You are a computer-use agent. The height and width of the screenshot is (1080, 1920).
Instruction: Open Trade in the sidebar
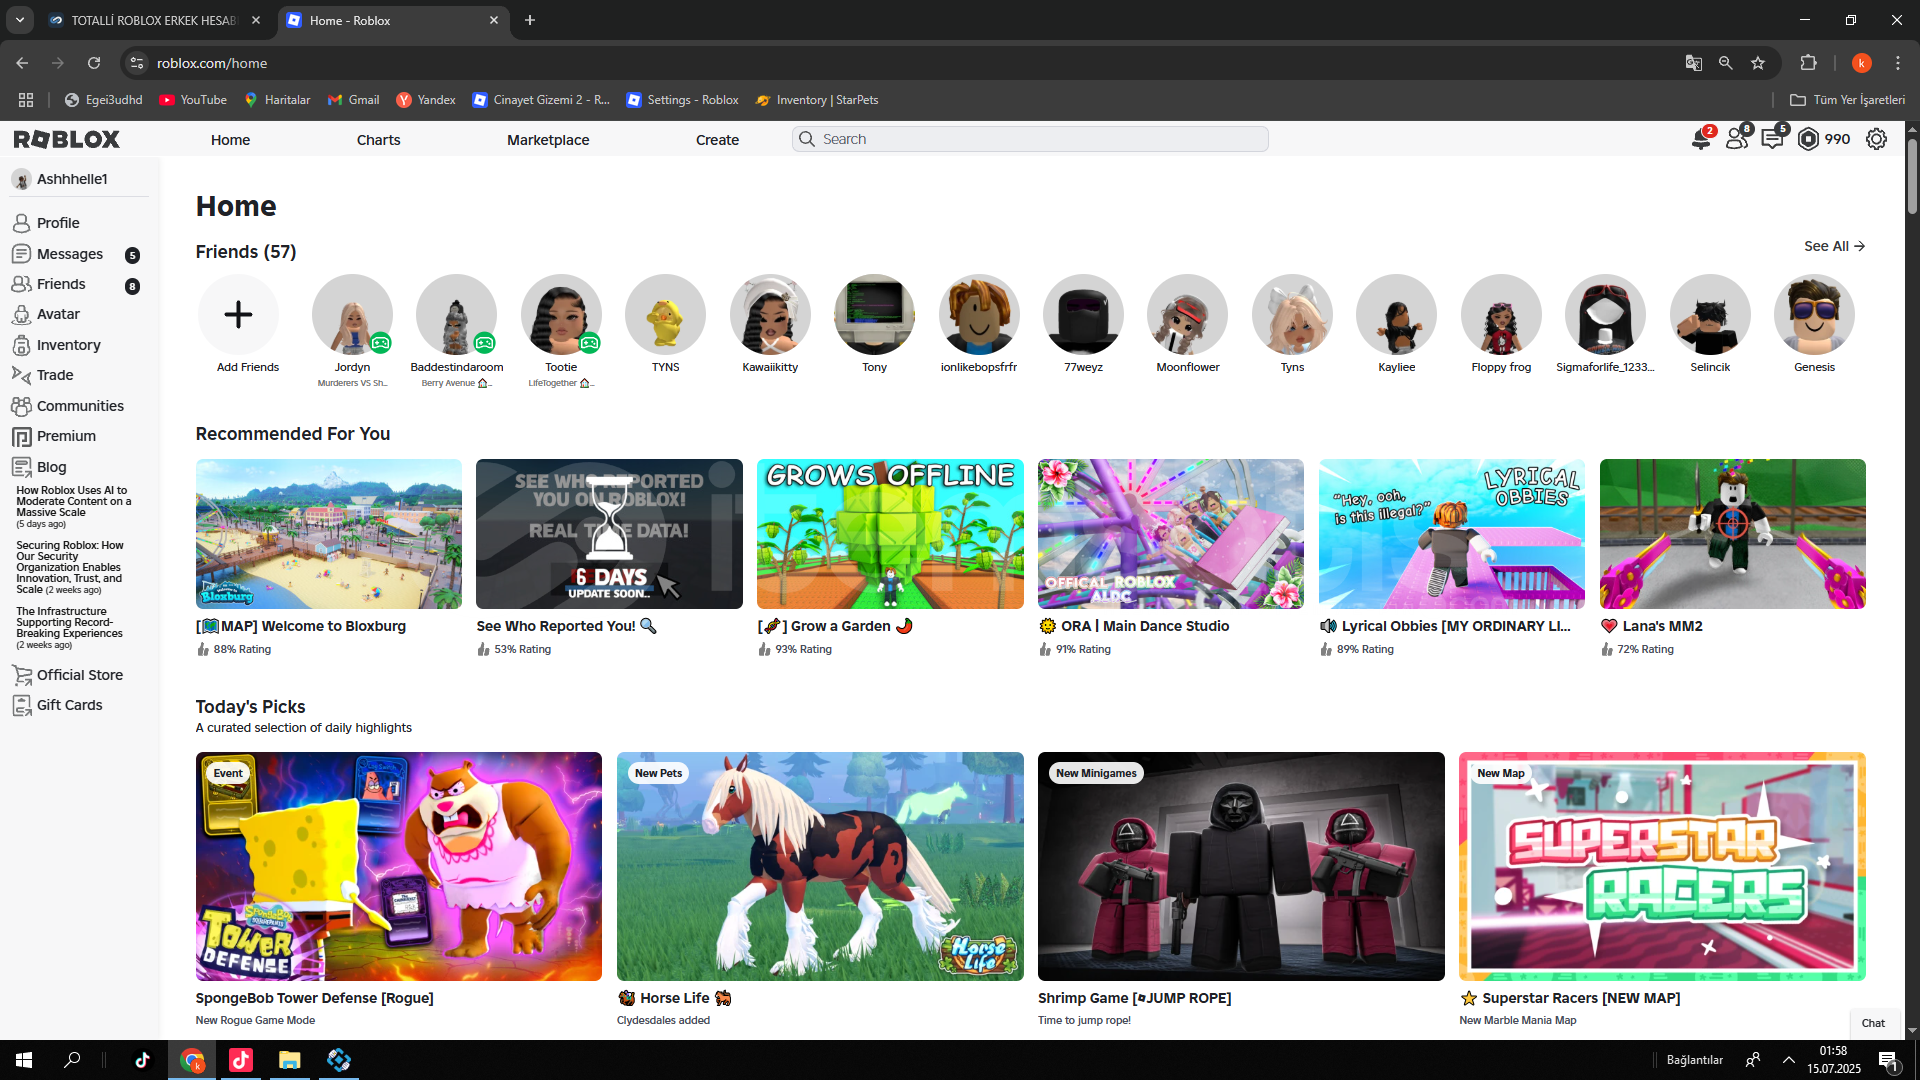tap(55, 375)
